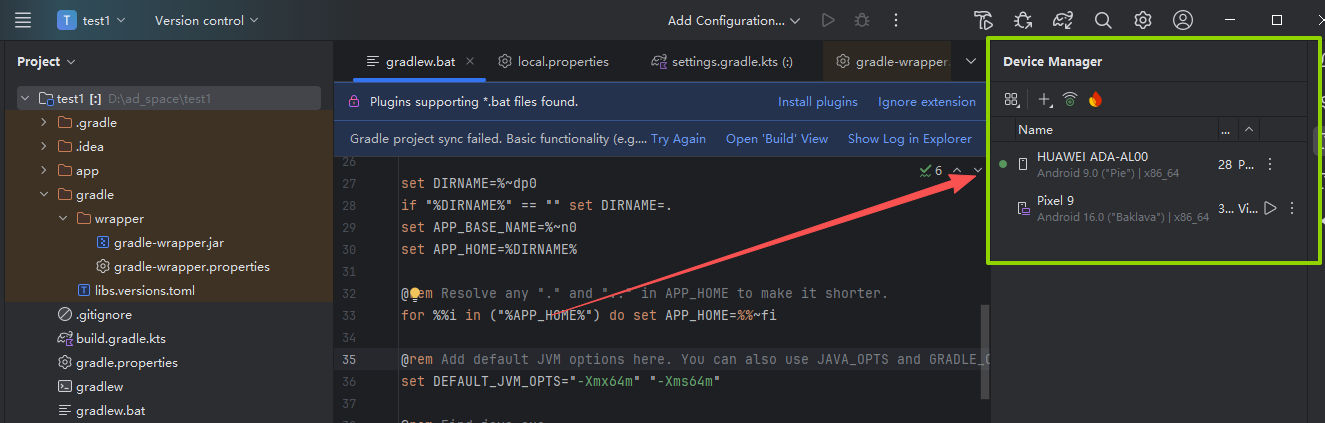This screenshot has width=1325, height=423.
Task: Close the gradlew.bat editor tab
Action: (x=471, y=62)
